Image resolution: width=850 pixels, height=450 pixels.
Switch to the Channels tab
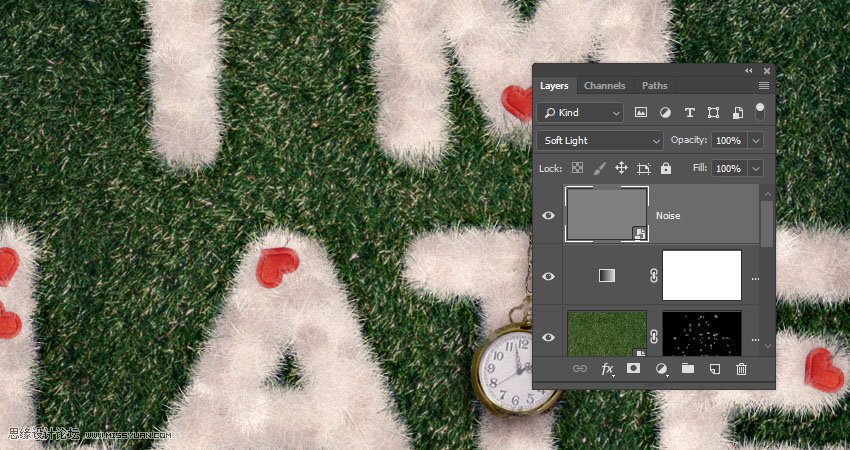(x=604, y=86)
